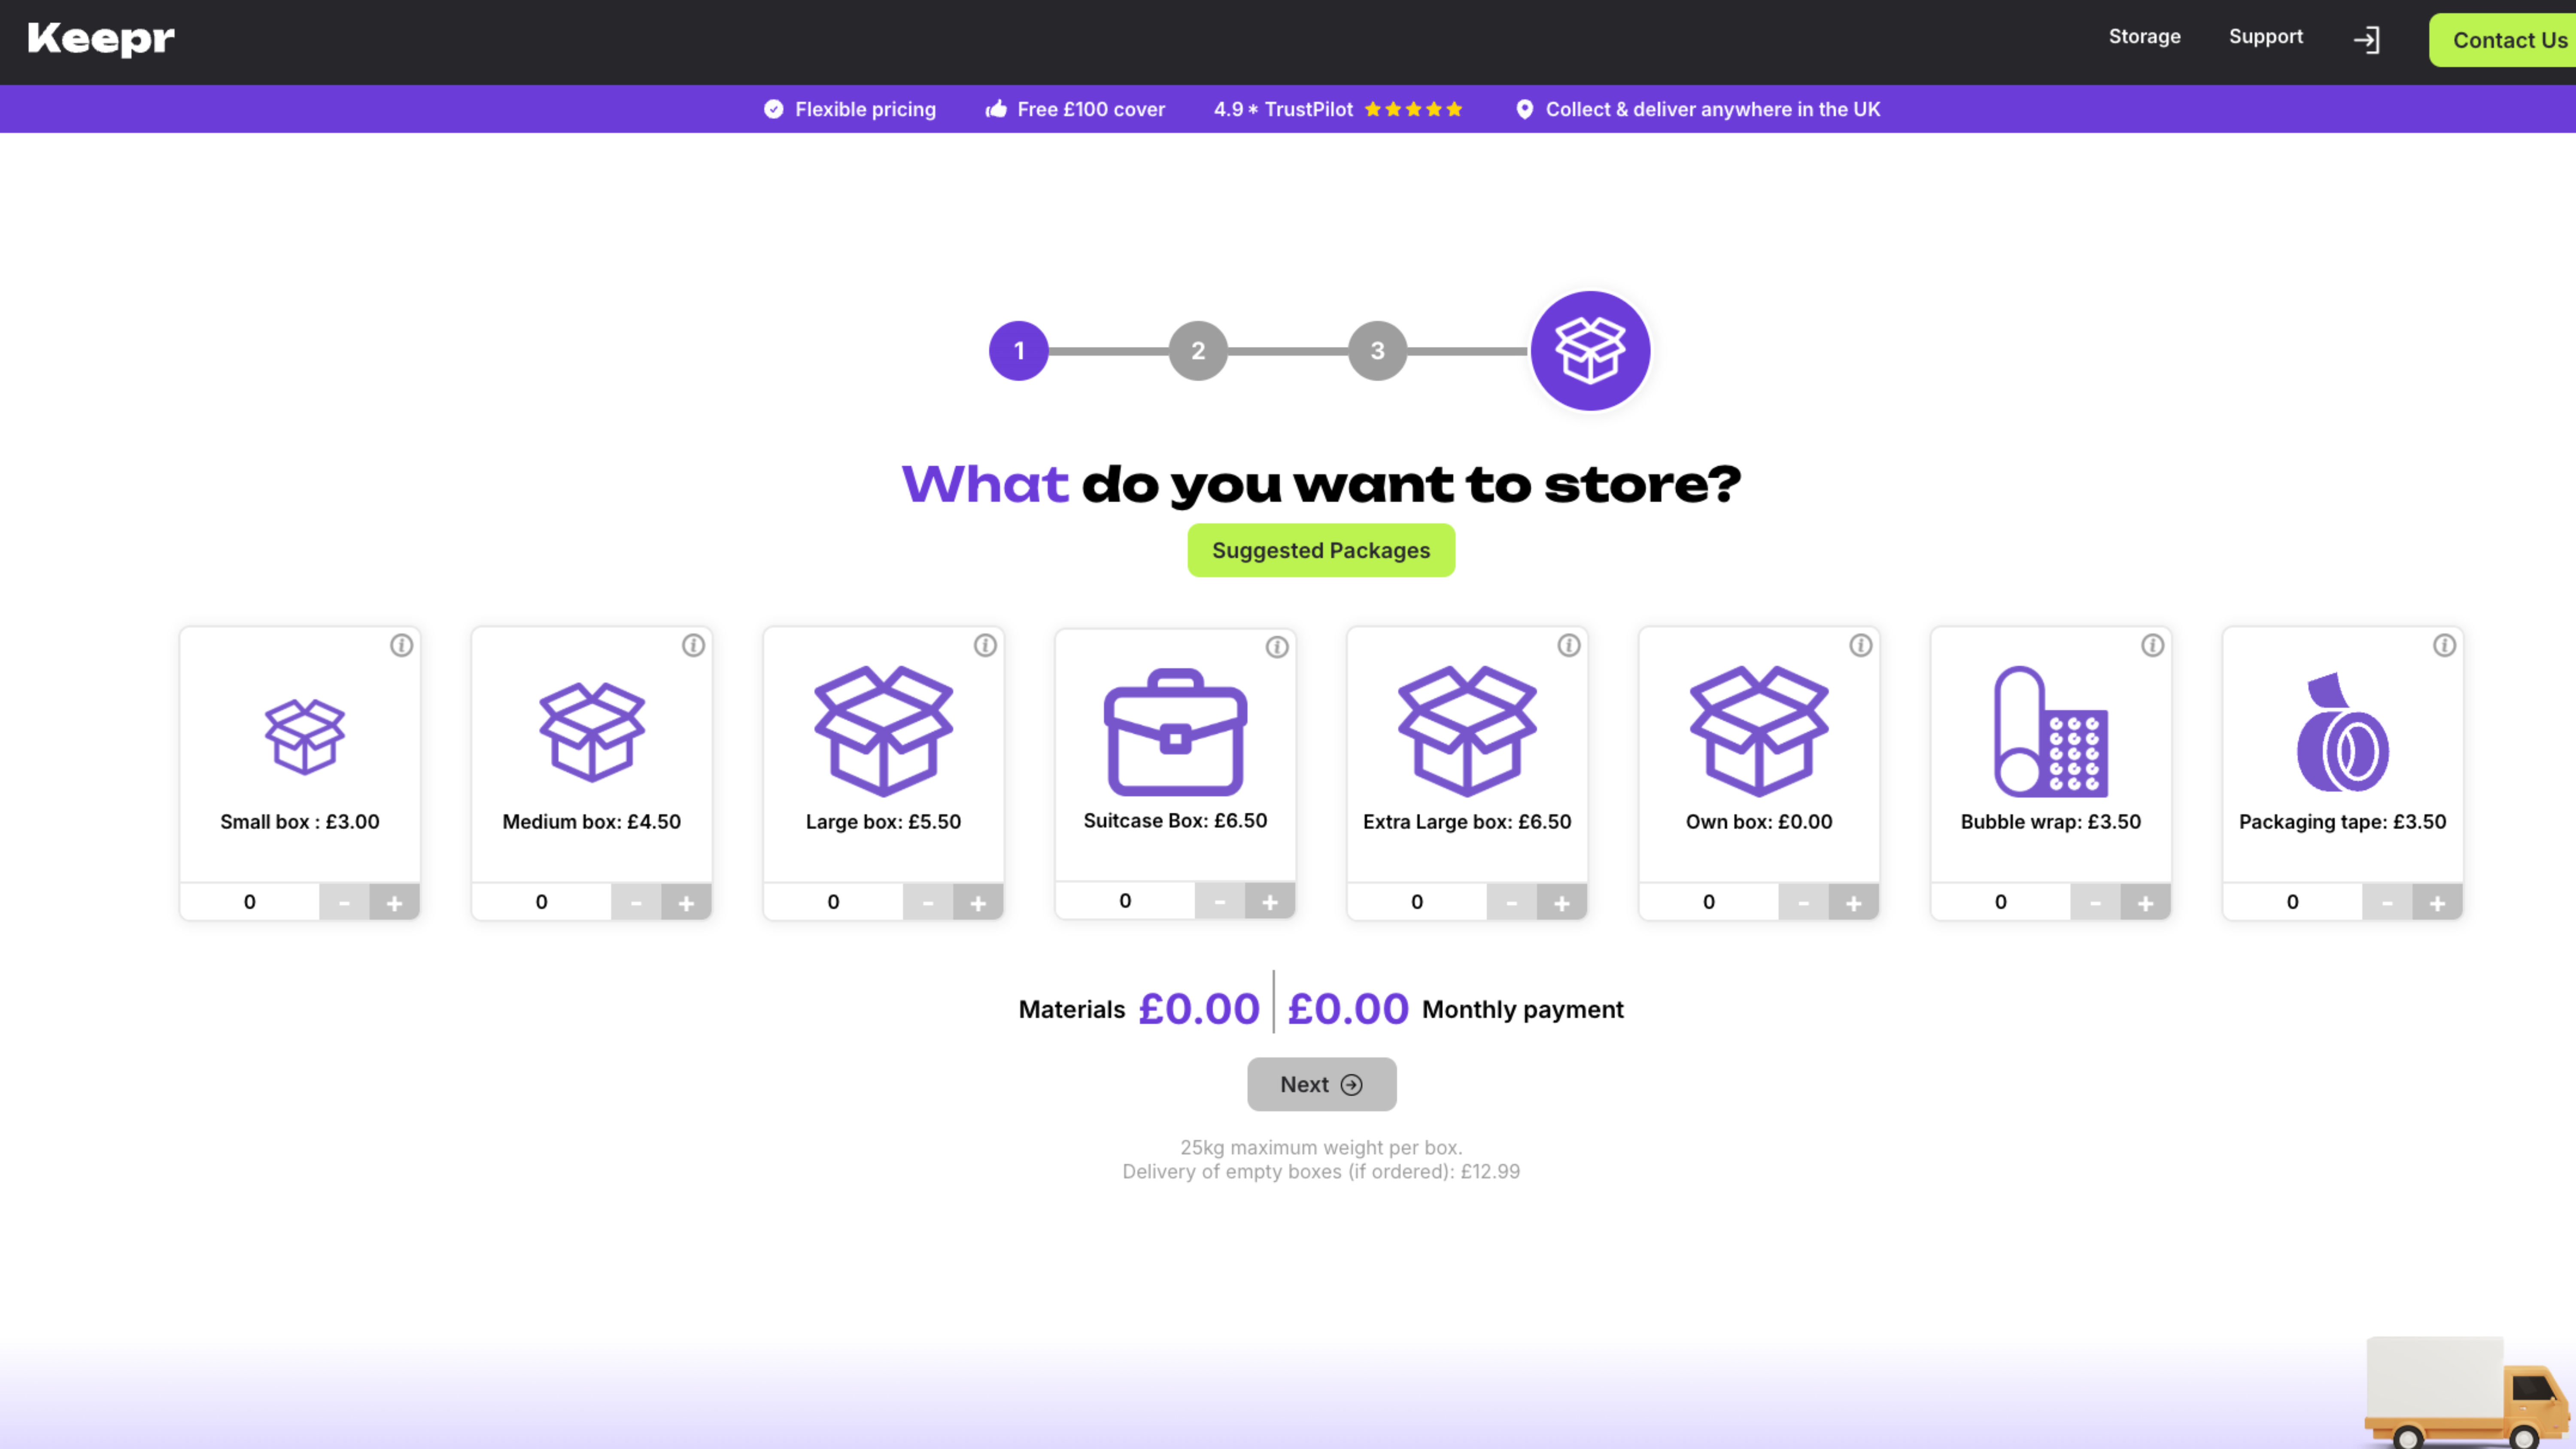
Task: Click the Free £100 cover banner text
Action: pos(1090,109)
